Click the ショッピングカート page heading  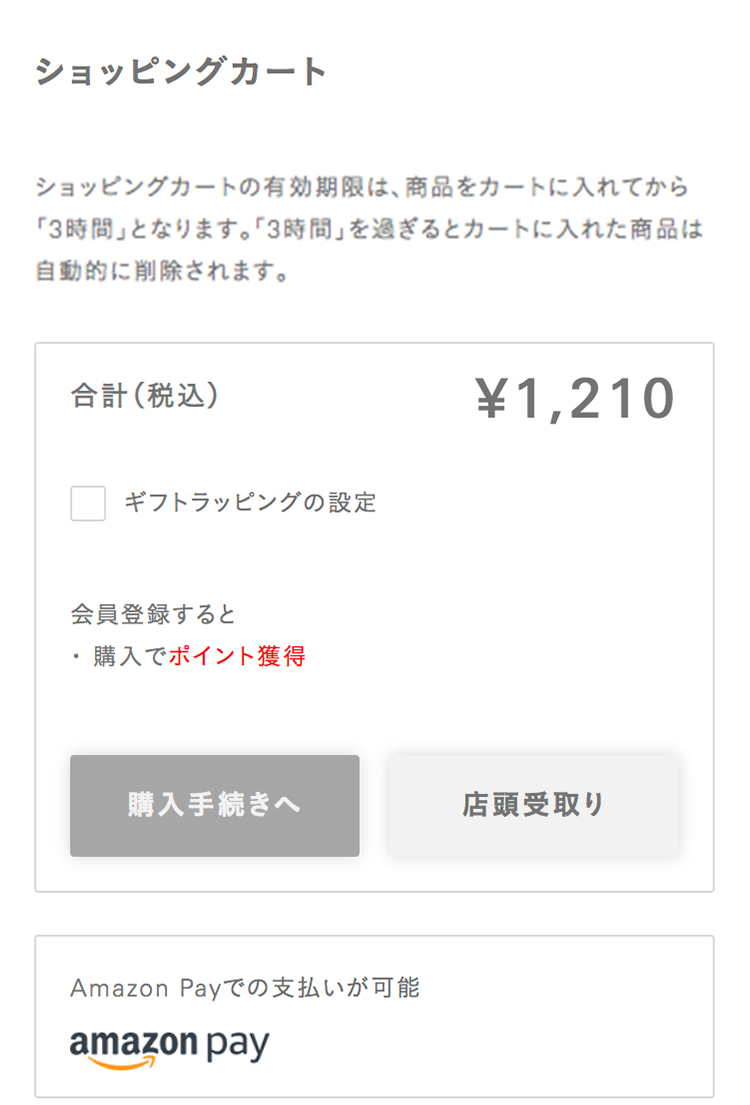[x=182, y=72]
